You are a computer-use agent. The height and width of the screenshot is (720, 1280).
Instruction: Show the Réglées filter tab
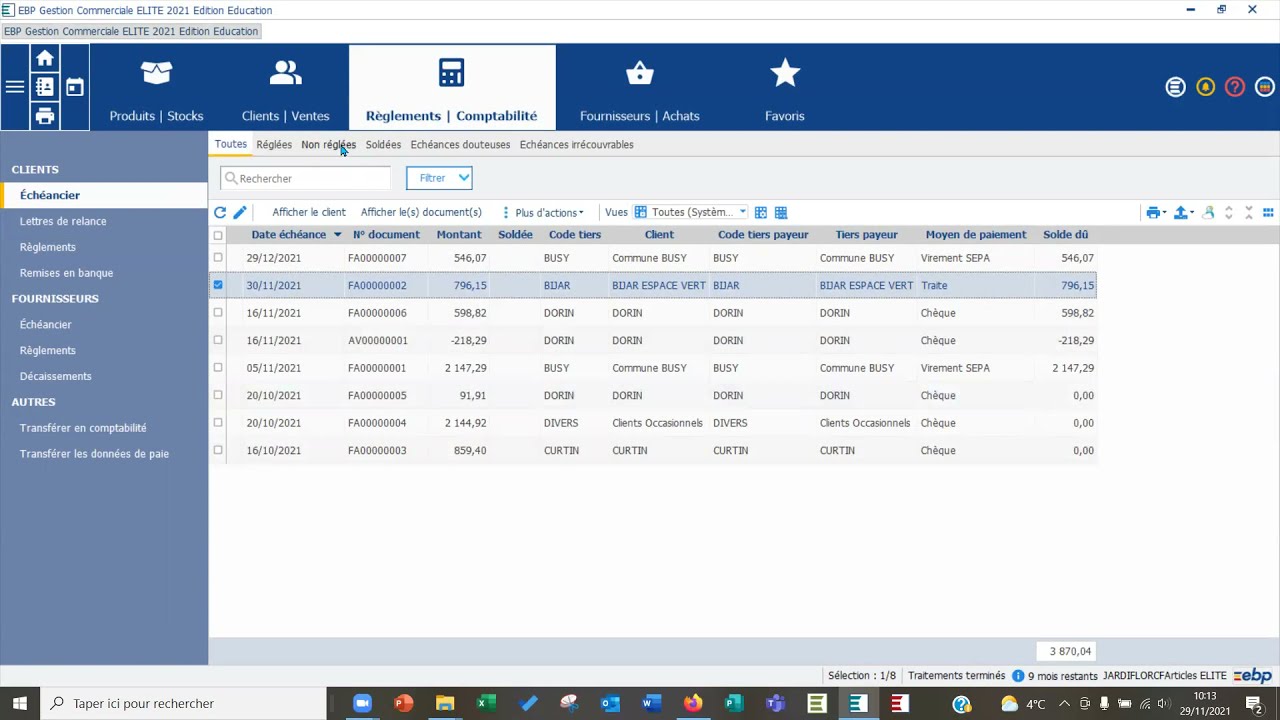pos(274,145)
